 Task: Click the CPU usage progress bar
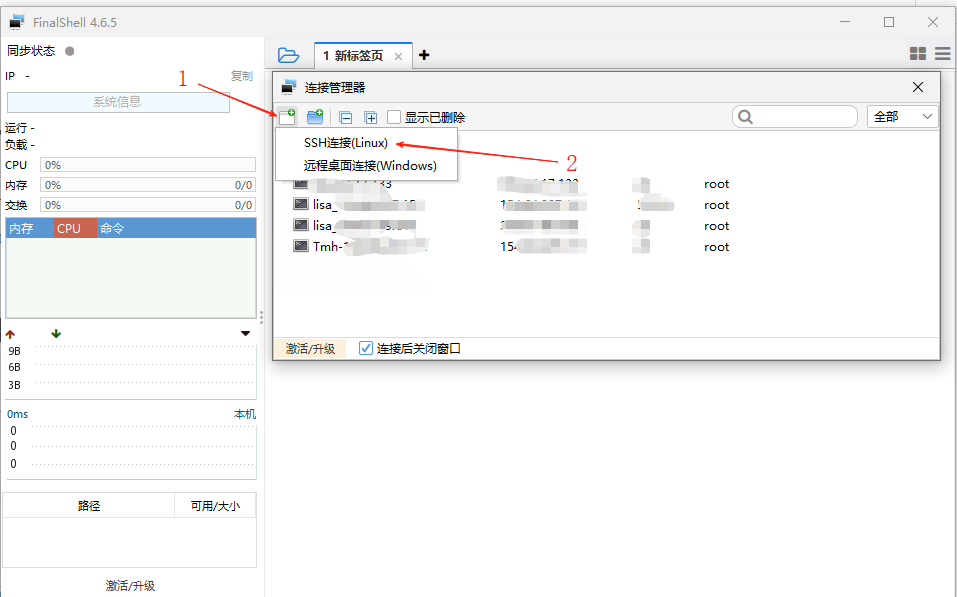pyautogui.click(x=148, y=165)
